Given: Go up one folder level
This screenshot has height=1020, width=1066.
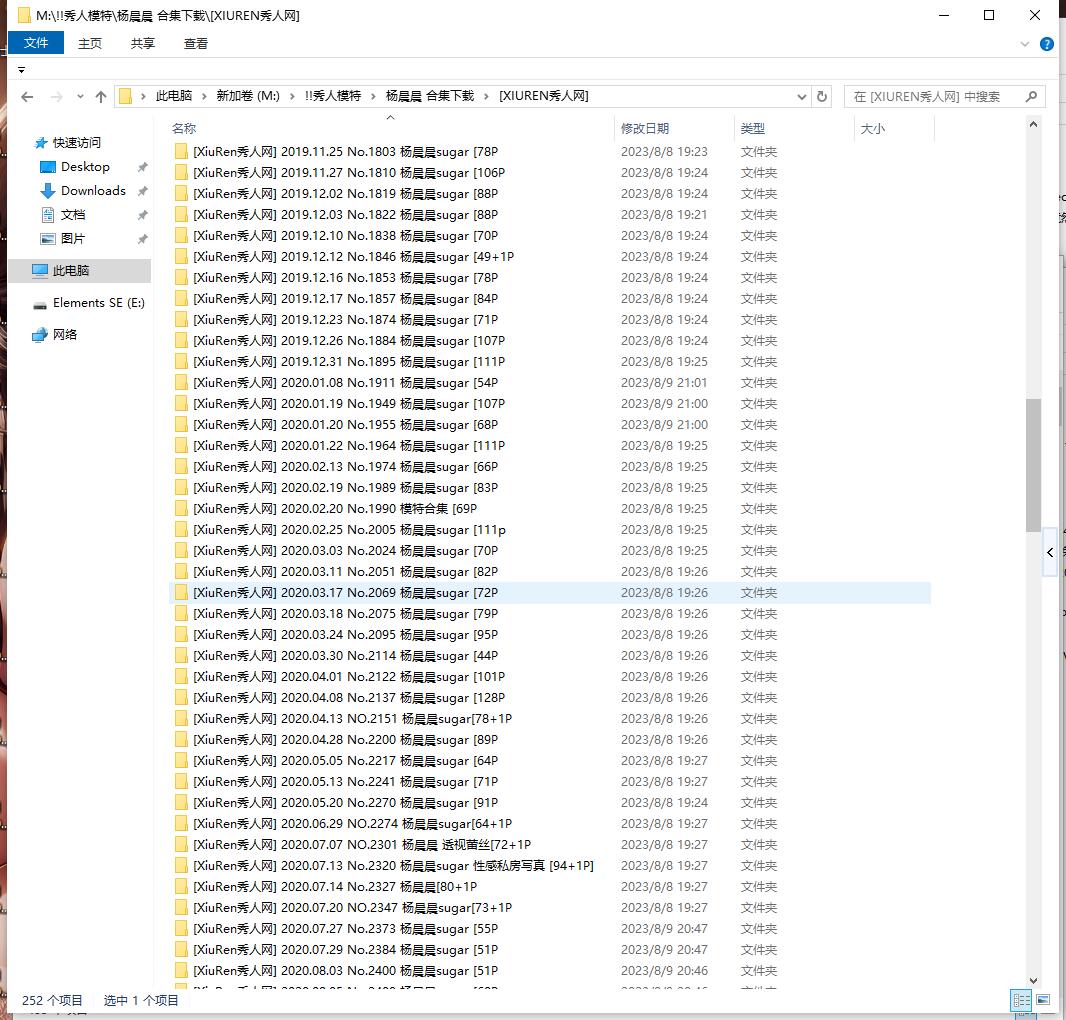Looking at the screenshot, I should tap(101, 97).
